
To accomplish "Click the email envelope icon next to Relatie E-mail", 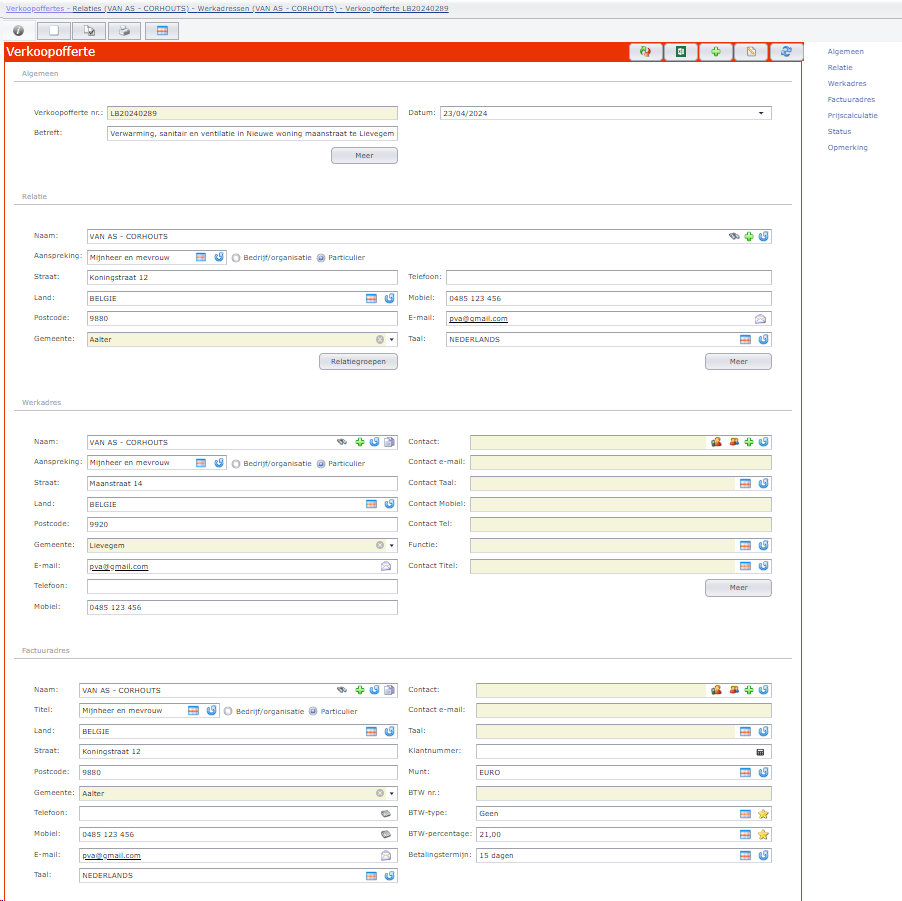I will pos(760,319).
